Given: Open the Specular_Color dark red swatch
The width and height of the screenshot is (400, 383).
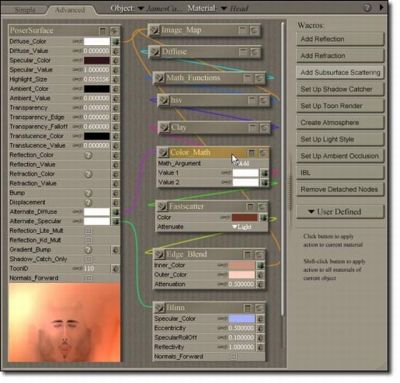Looking at the screenshot, I should pyautogui.click(x=97, y=61).
